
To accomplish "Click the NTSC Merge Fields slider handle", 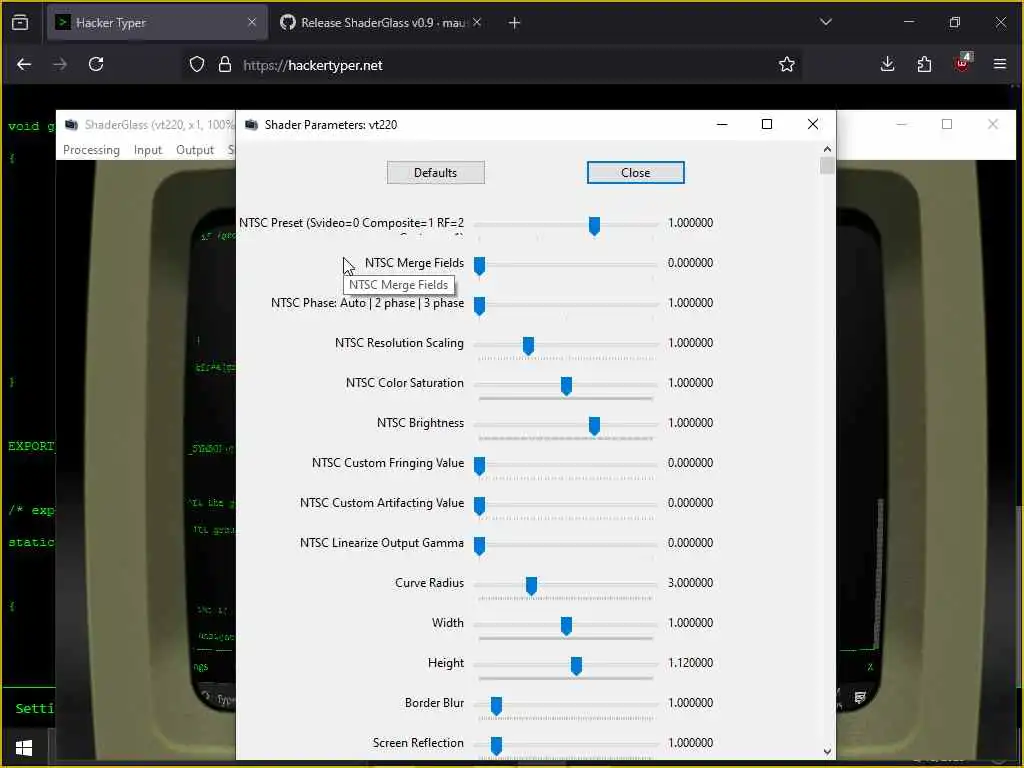I will [479, 266].
